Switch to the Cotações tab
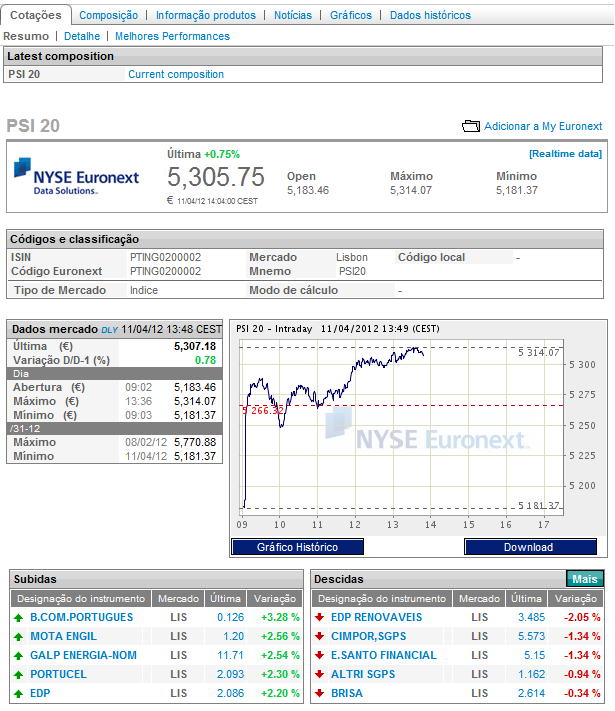The height and width of the screenshot is (711, 615). click(36, 15)
